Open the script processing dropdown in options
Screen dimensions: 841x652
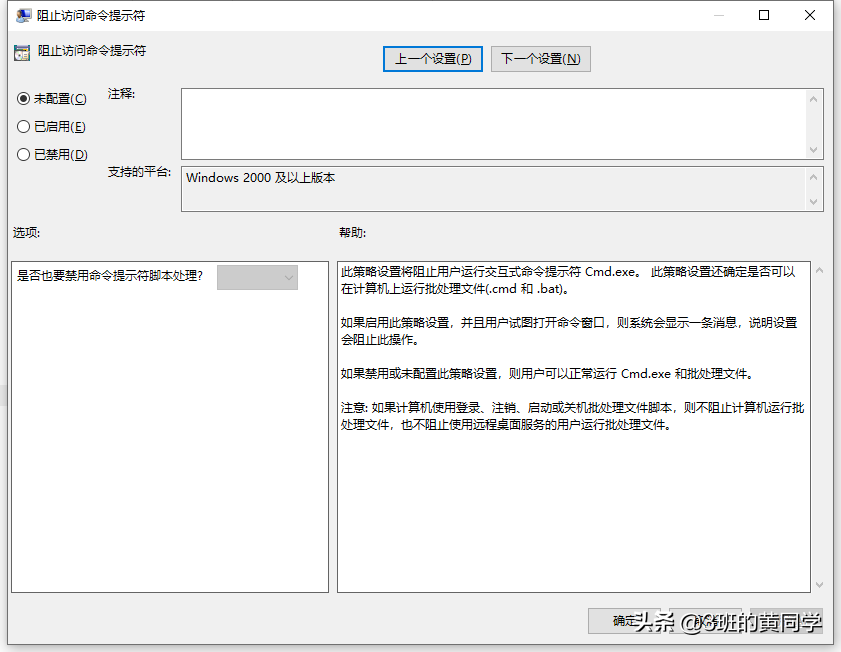point(257,277)
